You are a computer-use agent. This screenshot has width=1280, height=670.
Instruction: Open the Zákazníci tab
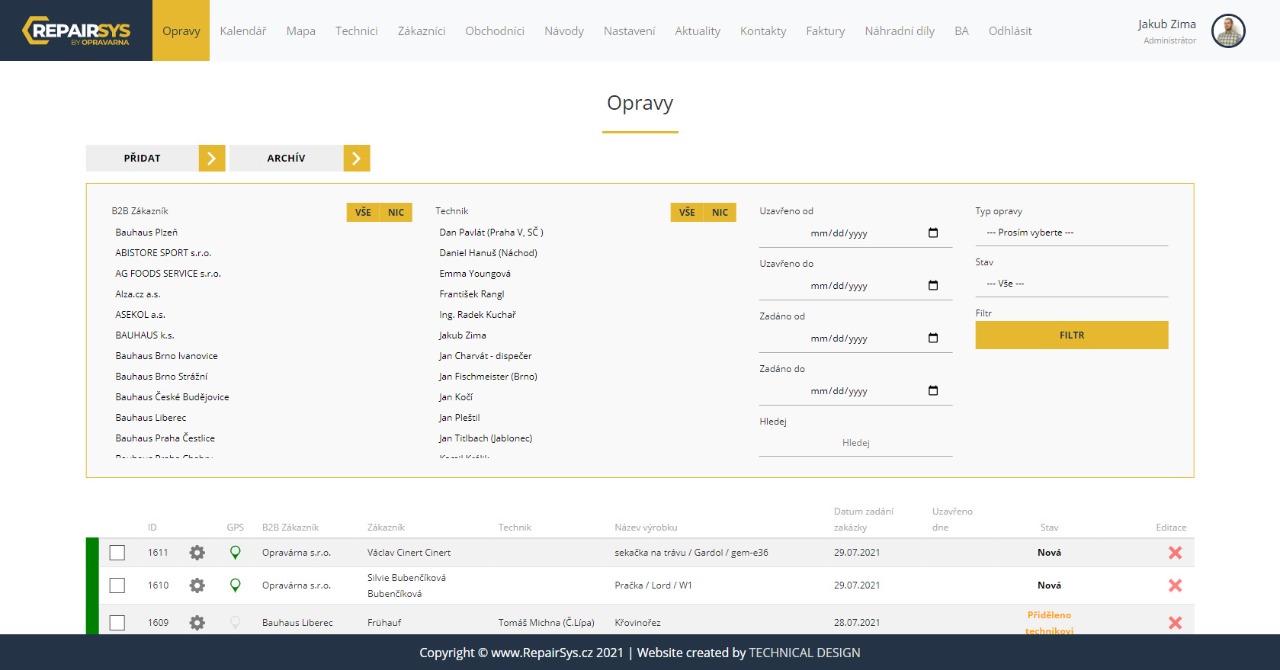(x=421, y=31)
